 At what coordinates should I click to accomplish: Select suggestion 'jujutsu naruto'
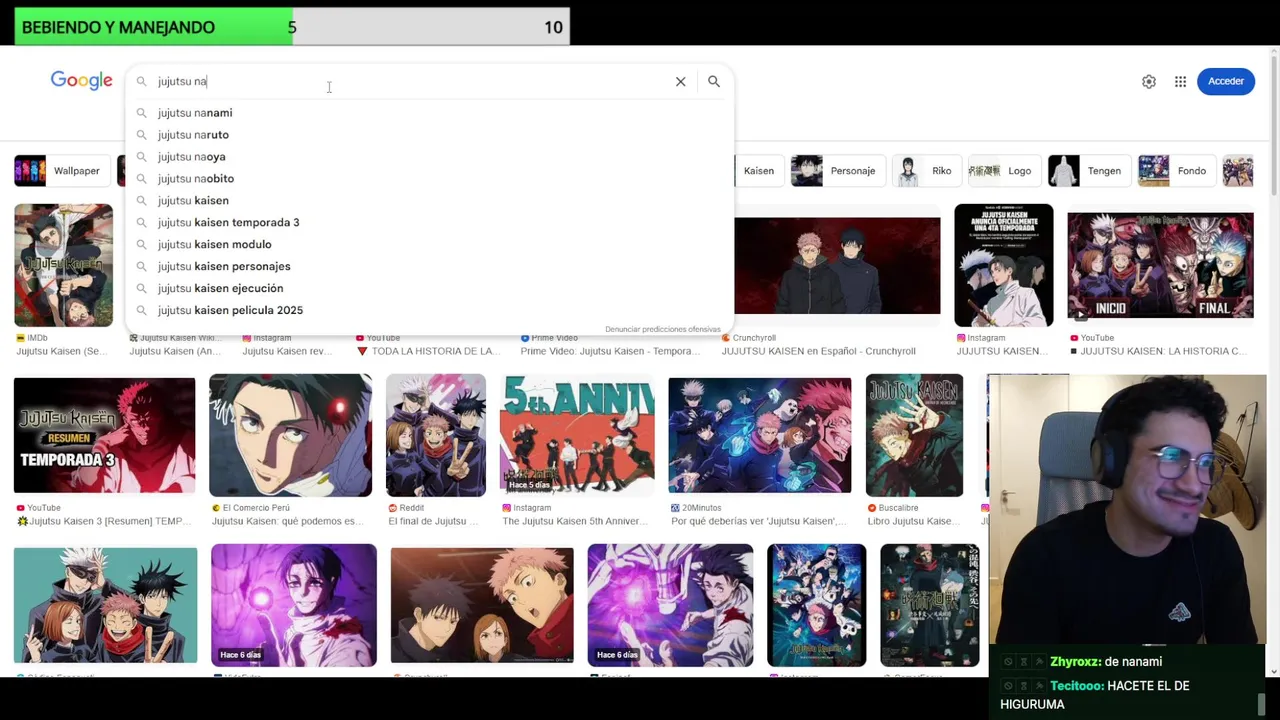click(430, 135)
